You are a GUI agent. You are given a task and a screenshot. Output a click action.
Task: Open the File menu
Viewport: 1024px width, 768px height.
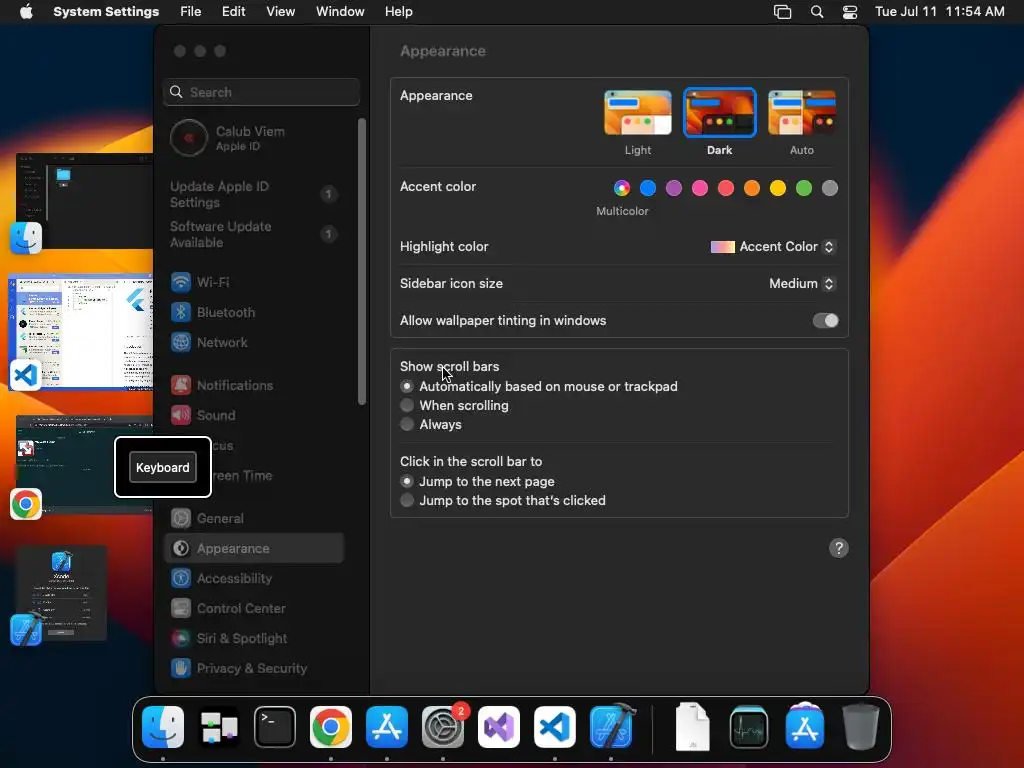pyautogui.click(x=191, y=12)
